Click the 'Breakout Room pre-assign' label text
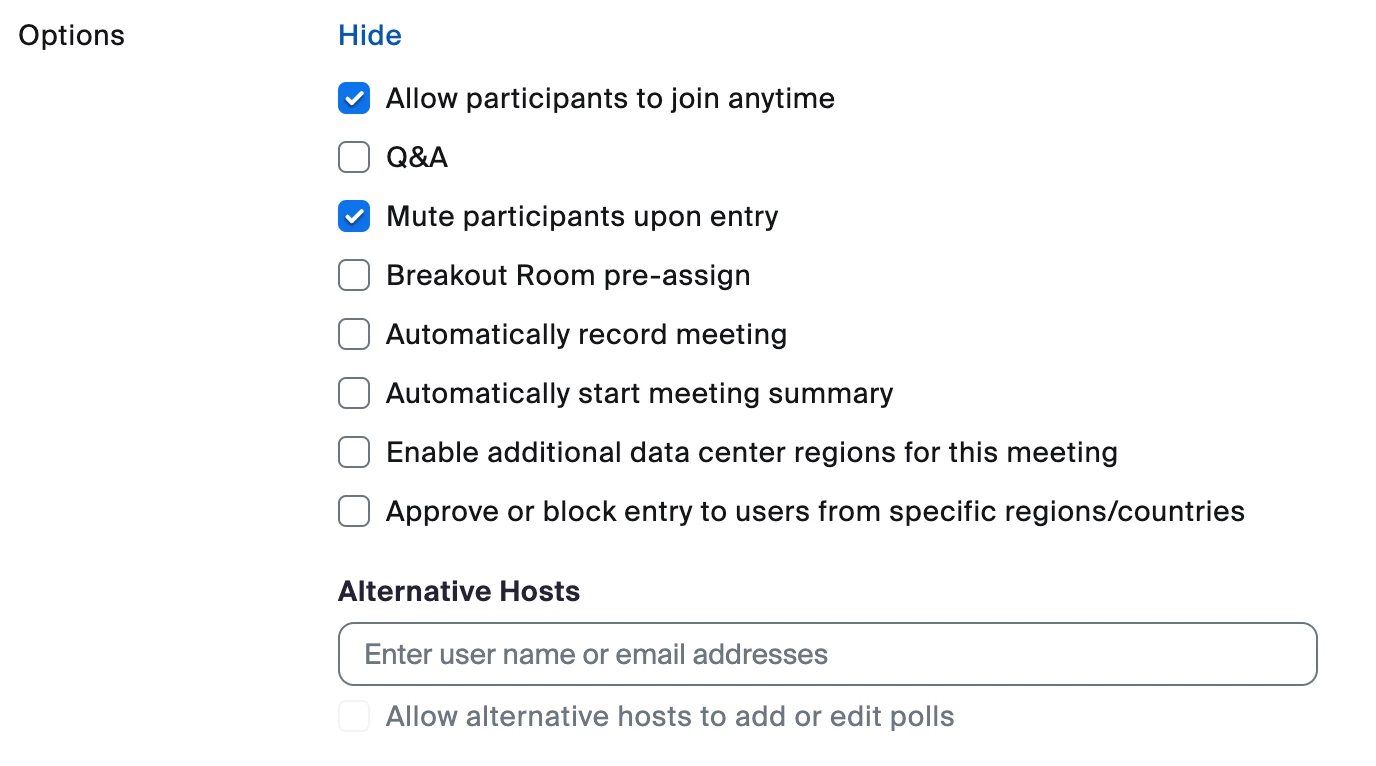Screen dimensions: 1376x766 tap(568, 276)
